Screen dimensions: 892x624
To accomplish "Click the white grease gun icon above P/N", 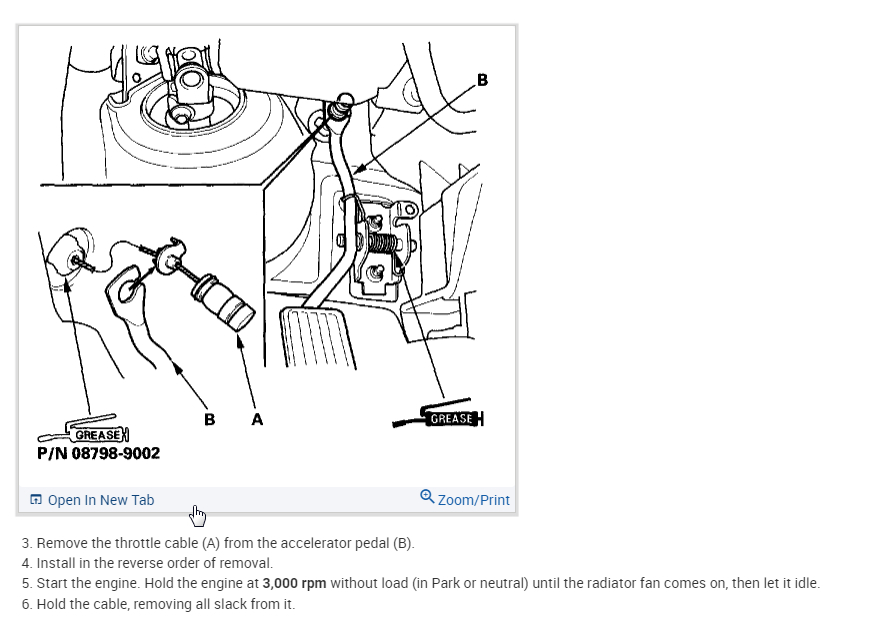I will 84,429.
